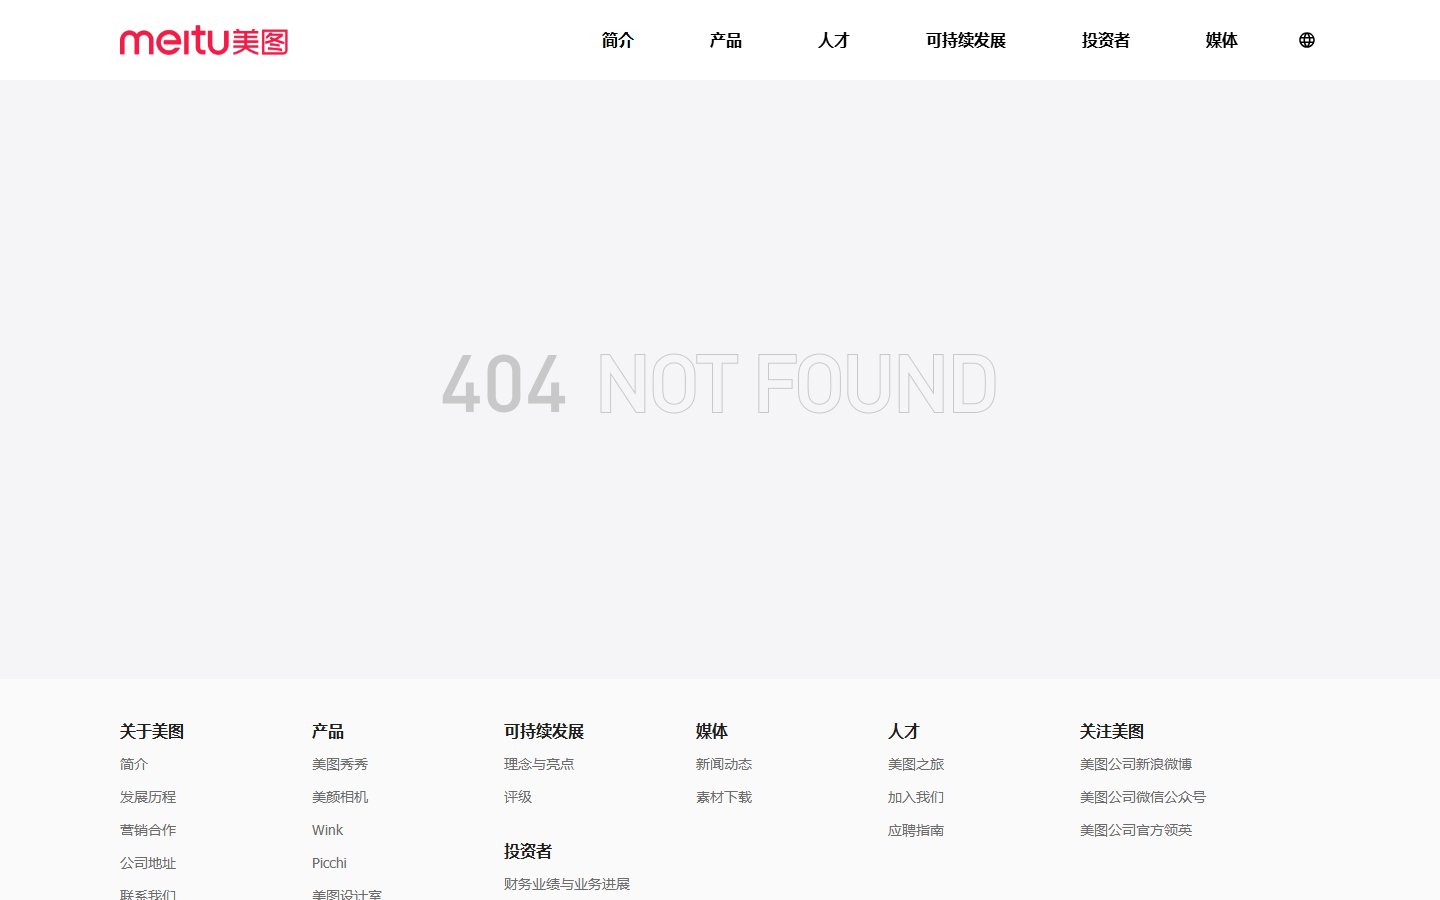
Task: Open the 素材下载 footer link
Action: click(724, 797)
